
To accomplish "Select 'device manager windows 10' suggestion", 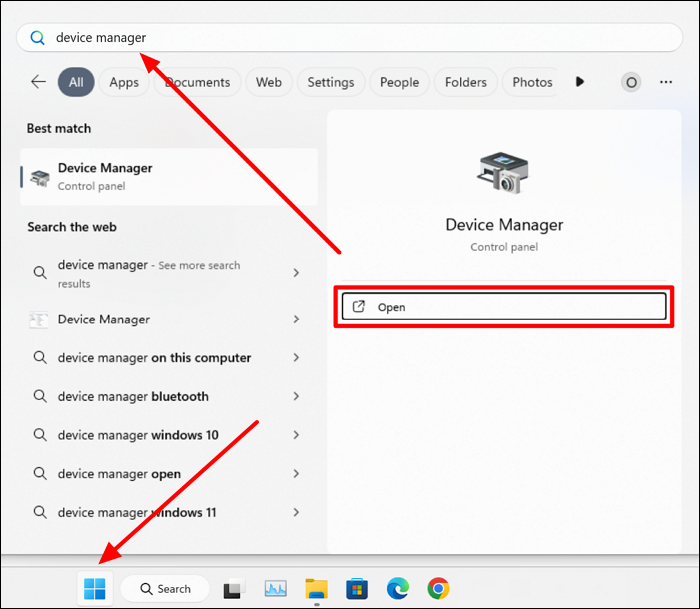I will [167, 435].
